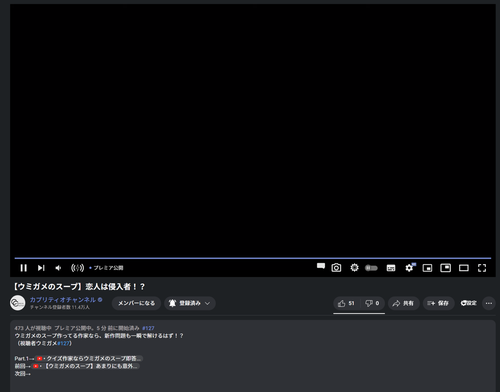Open カプリティオチャンネル channel name link
The width and height of the screenshot is (500, 392).
[63, 300]
